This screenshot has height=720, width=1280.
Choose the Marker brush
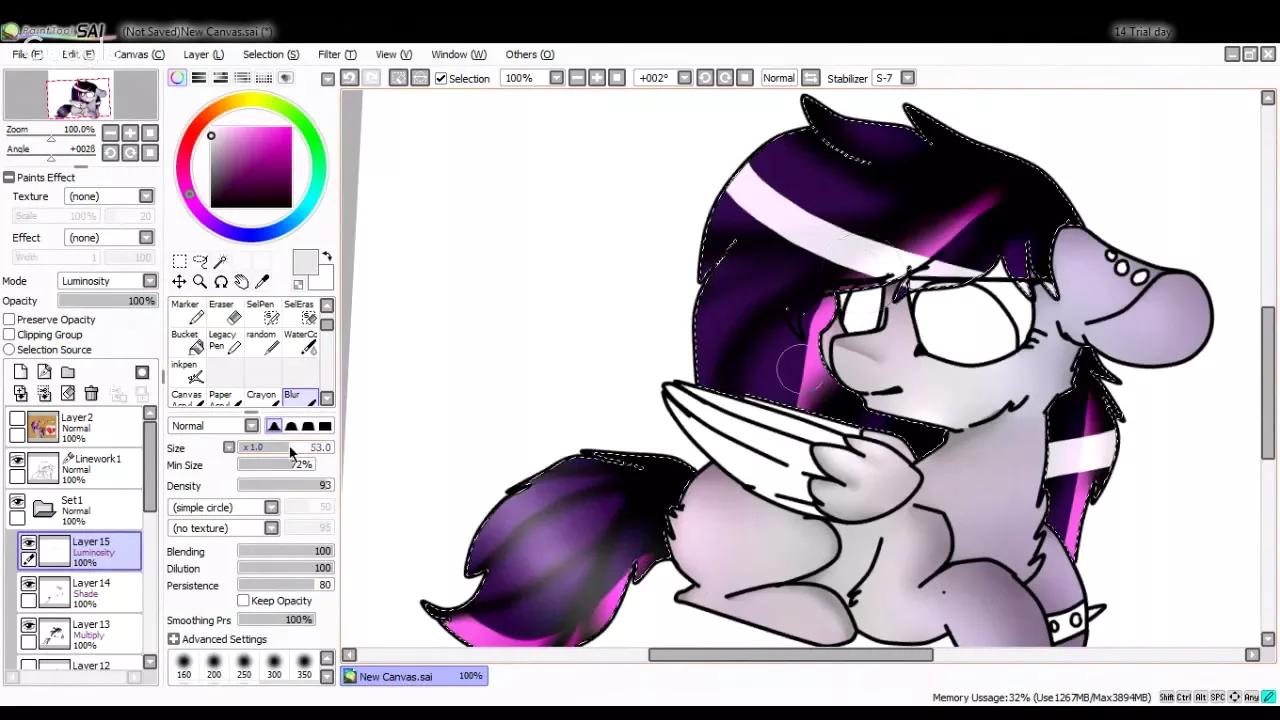[186, 312]
